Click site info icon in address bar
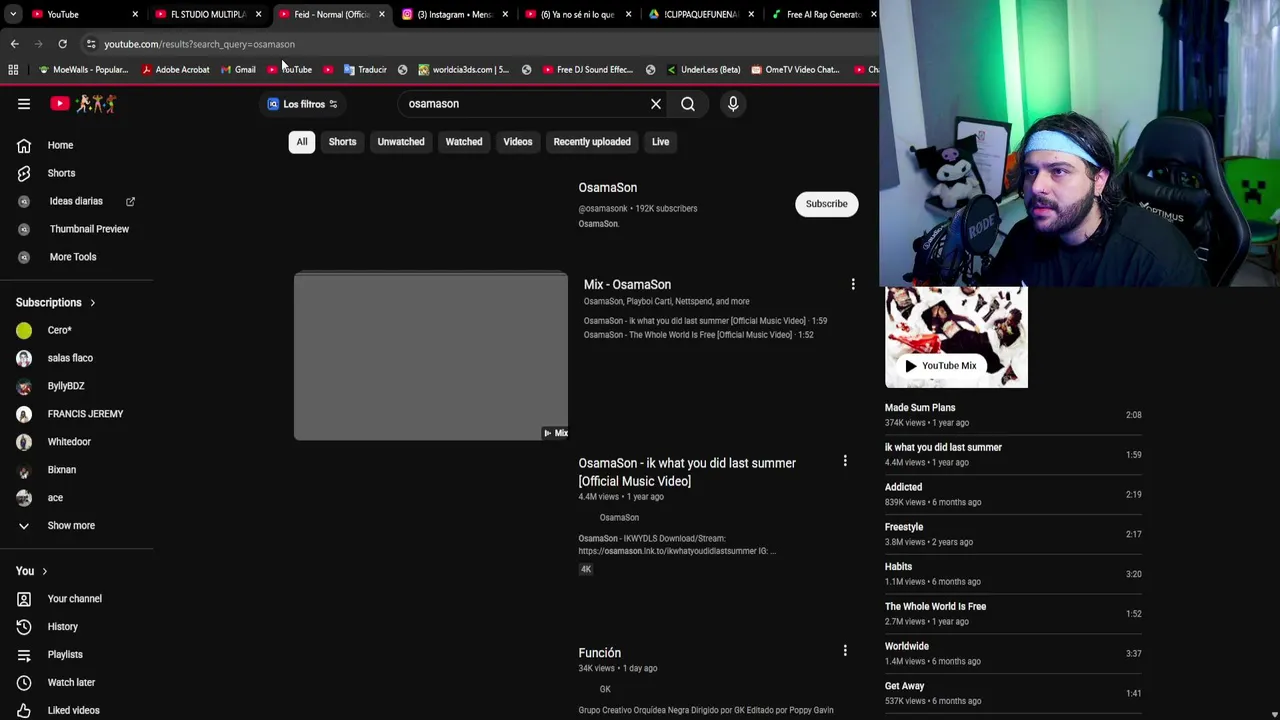Image resolution: width=1280 pixels, height=720 pixels. pos(91,44)
